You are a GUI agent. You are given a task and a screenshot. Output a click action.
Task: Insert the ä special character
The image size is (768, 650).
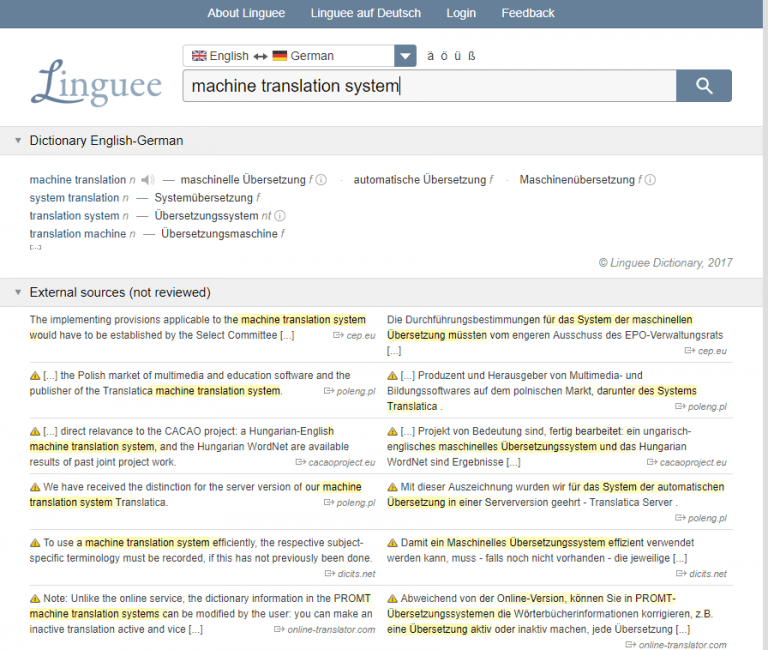(431, 56)
